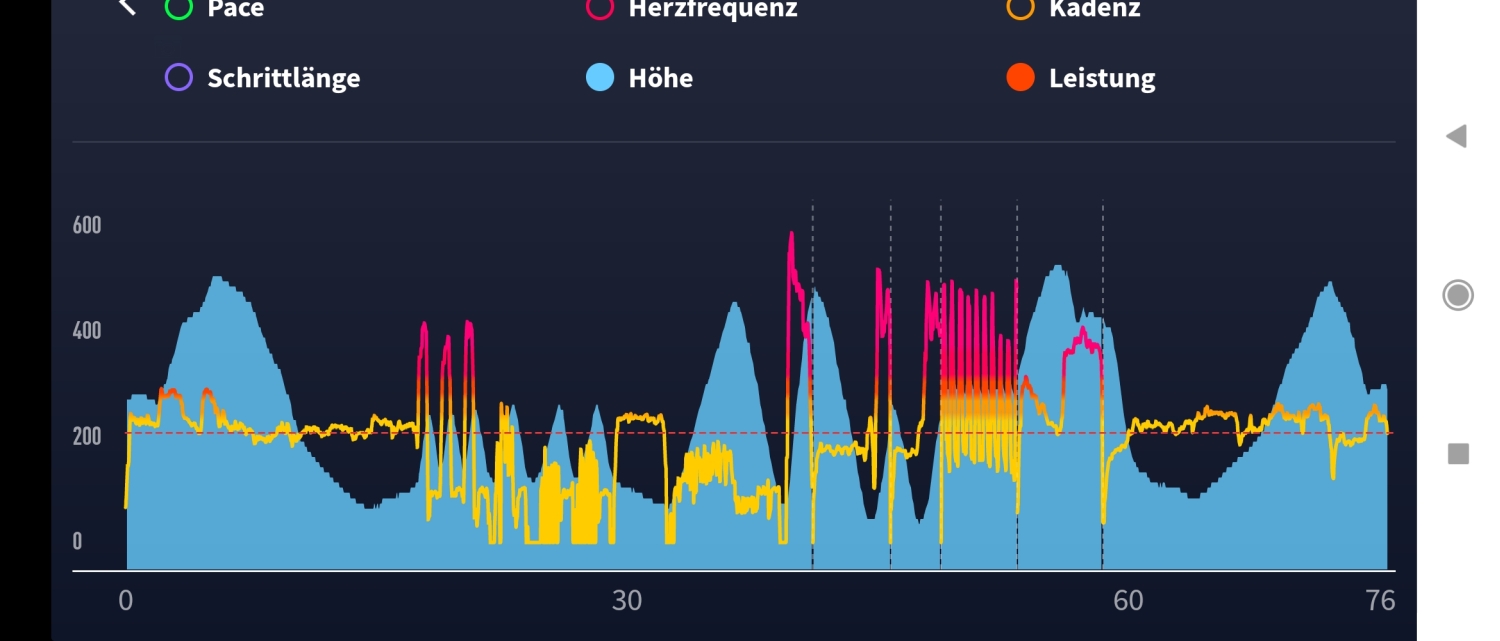
Task: Tap the tallest pink power peak in chart
Action: coord(791,236)
